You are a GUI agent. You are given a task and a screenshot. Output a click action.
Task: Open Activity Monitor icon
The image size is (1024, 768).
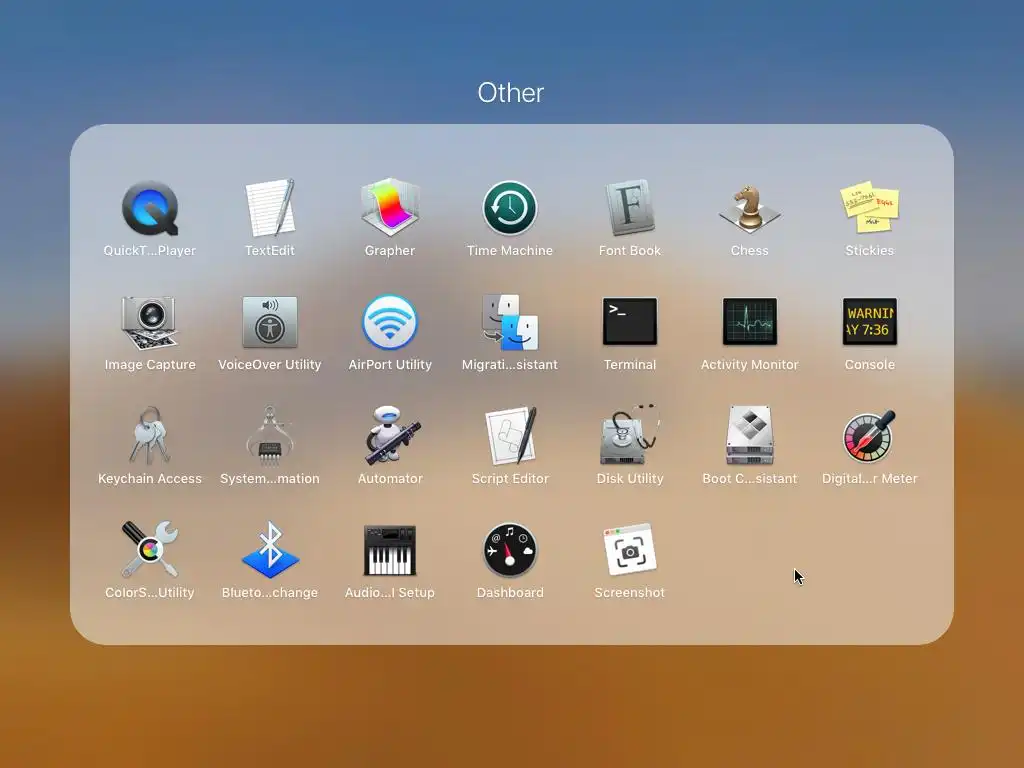(x=750, y=321)
